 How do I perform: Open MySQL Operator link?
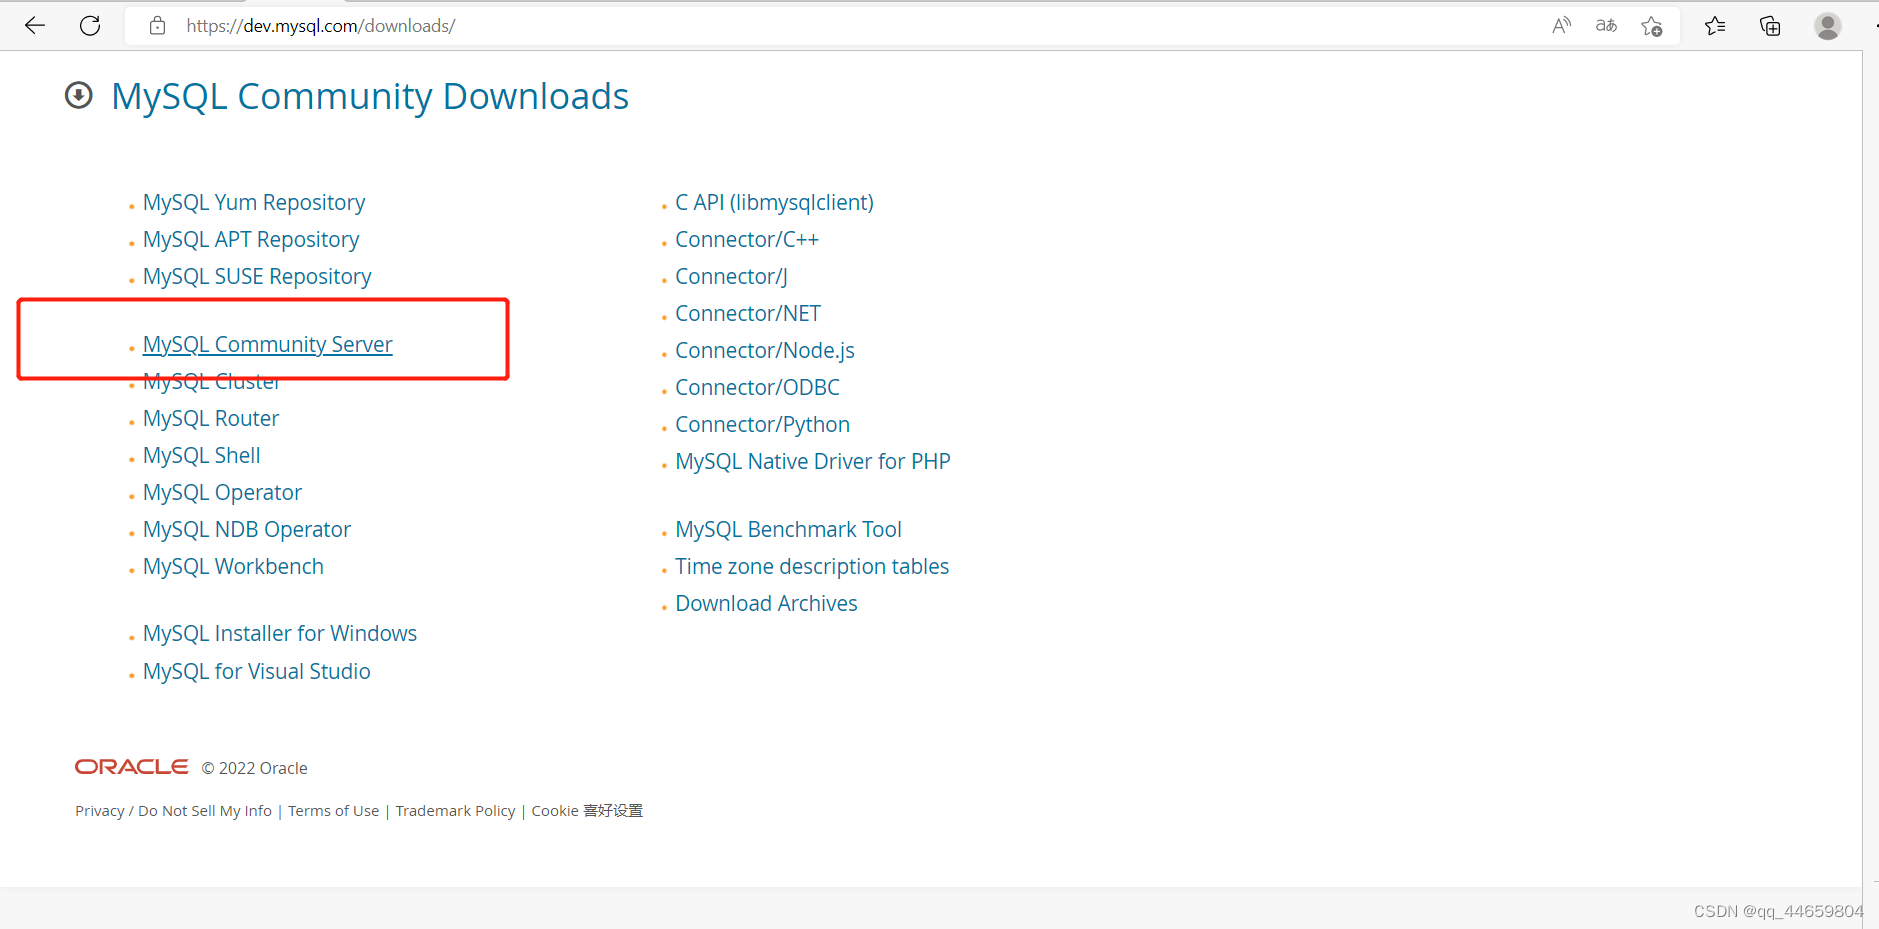coord(222,493)
